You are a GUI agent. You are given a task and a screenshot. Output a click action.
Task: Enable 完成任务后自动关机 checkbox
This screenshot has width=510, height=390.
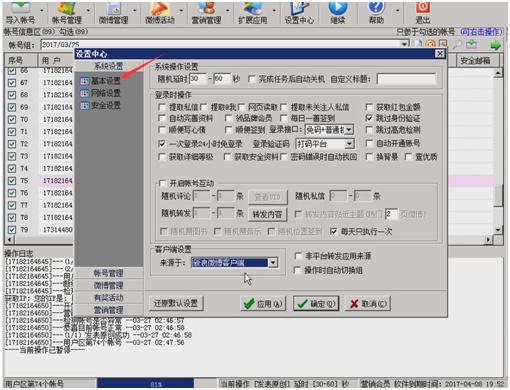coord(252,79)
